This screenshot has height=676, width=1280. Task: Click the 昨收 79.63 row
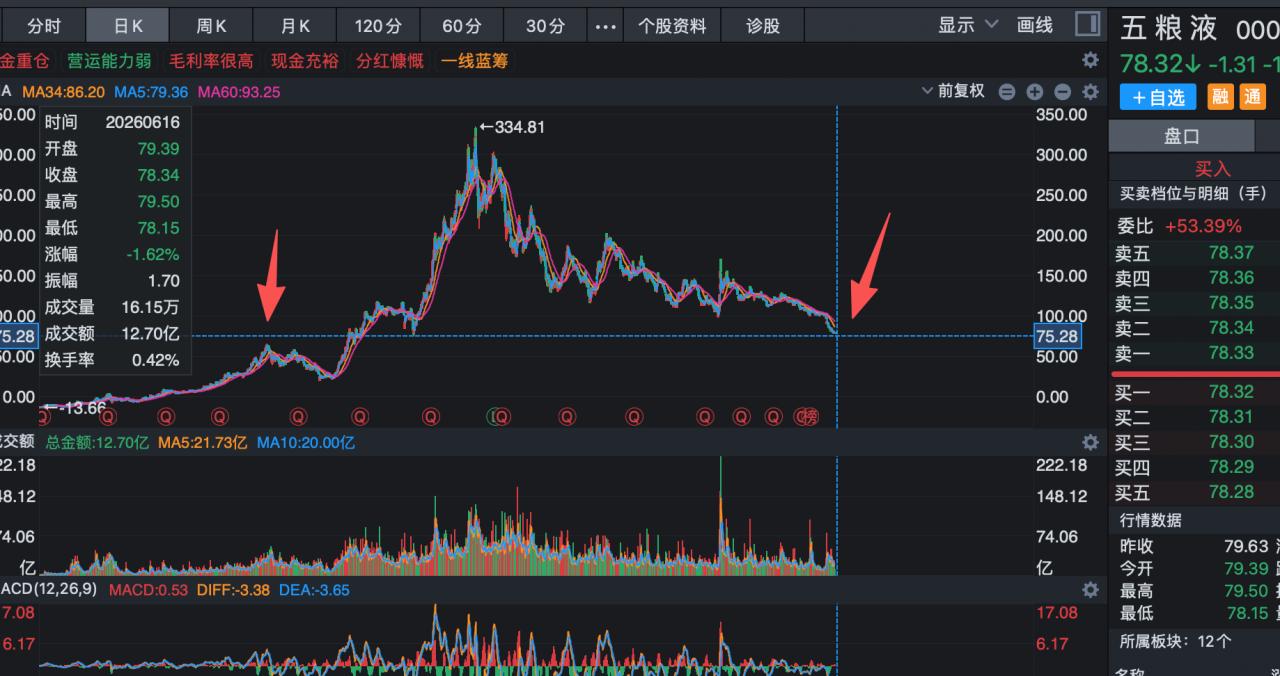(1194, 546)
